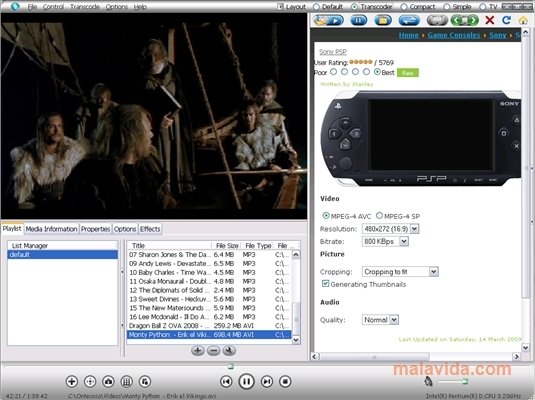The image size is (535, 400).
Task: Click the Home breadcrumb link
Action: (x=408, y=35)
